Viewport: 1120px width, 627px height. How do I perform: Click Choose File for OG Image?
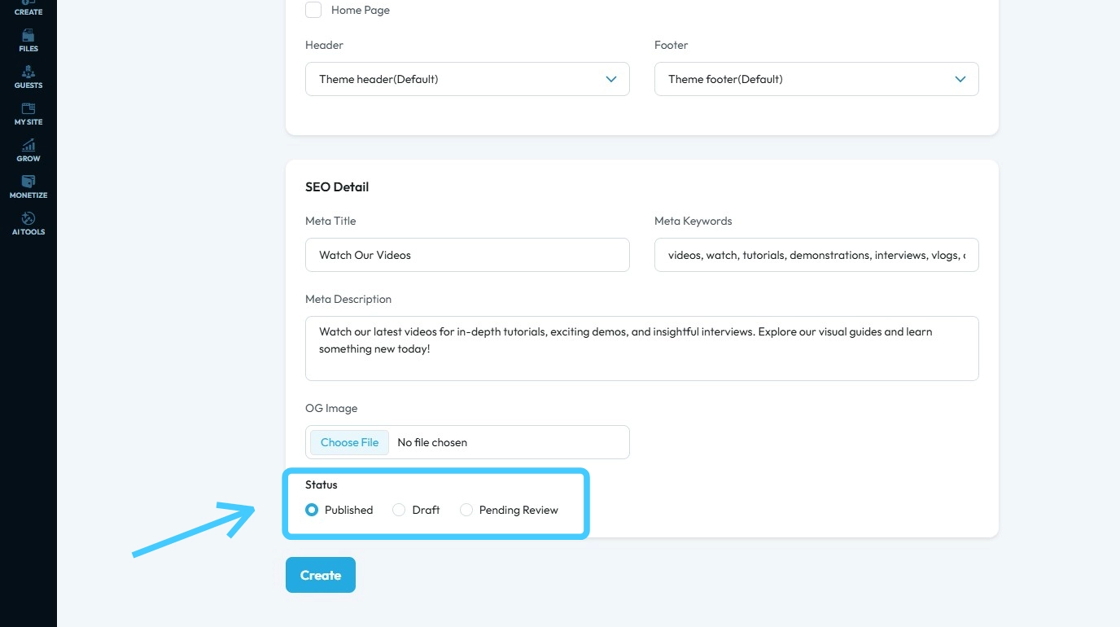tap(350, 442)
